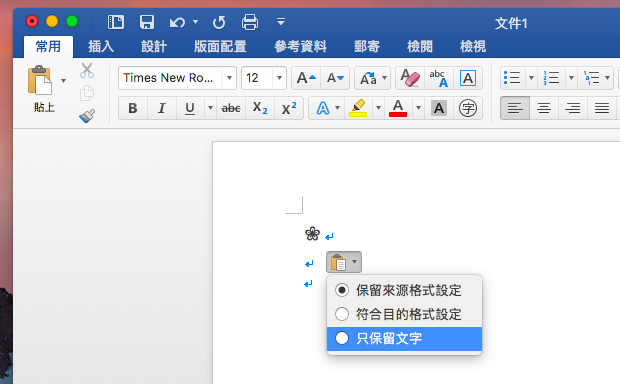Expand the font size dropdown
This screenshot has width=620, height=384.
coord(280,78)
